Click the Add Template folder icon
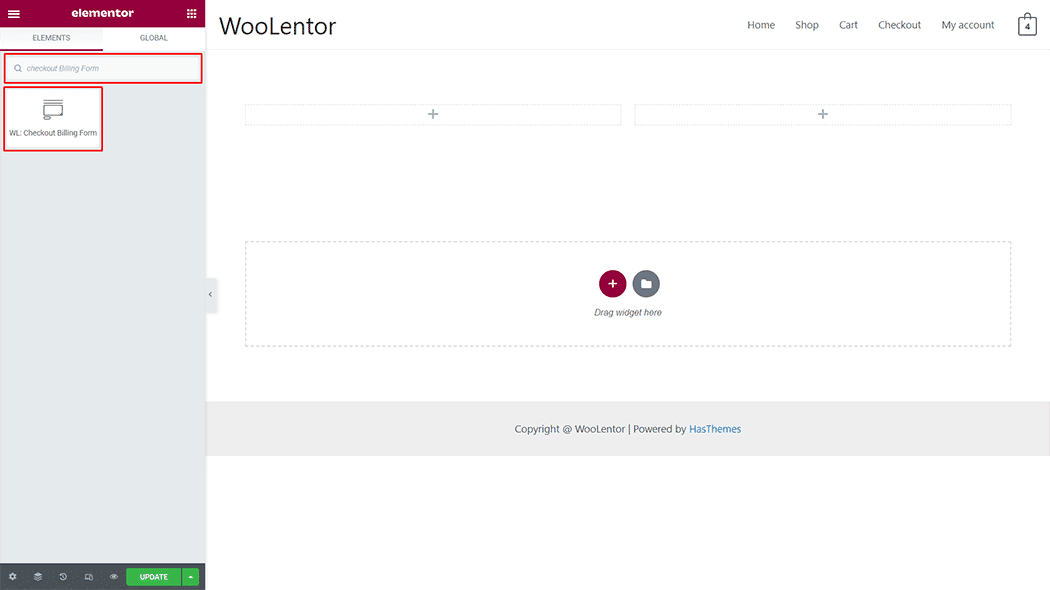Screen dimensions: 1050x590 pos(646,284)
